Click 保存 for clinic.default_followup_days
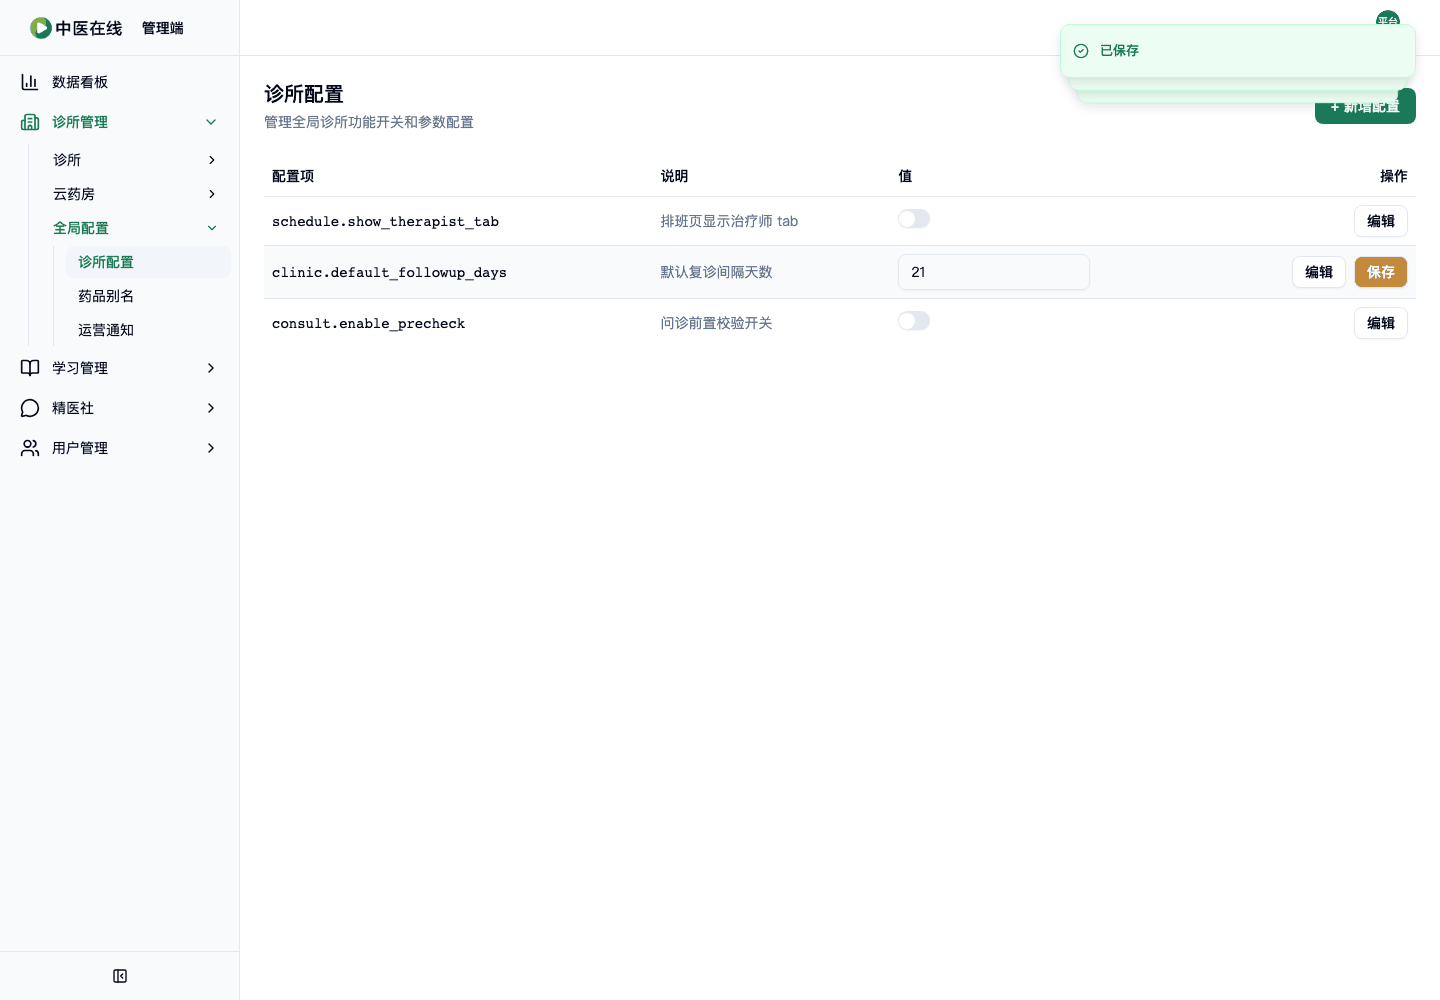 [1381, 272]
